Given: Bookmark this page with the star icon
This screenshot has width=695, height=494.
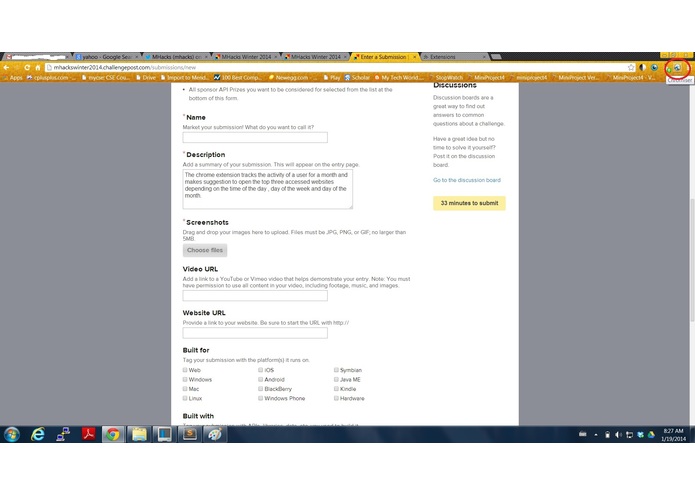Looking at the screenshot, I should pos(631,67).
